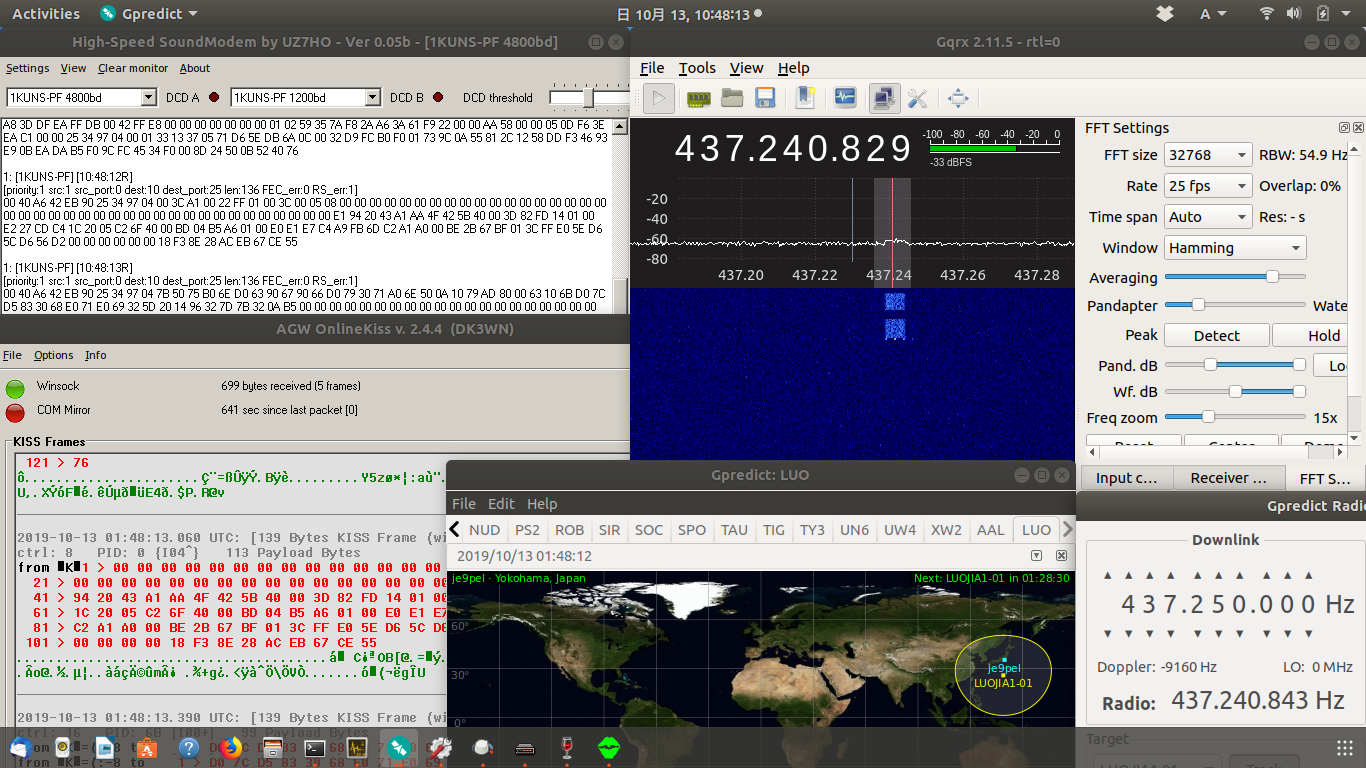This screenshot has height=768, width=1366.
Task: Click Winsock green status indicator
Action: point(15,388)
